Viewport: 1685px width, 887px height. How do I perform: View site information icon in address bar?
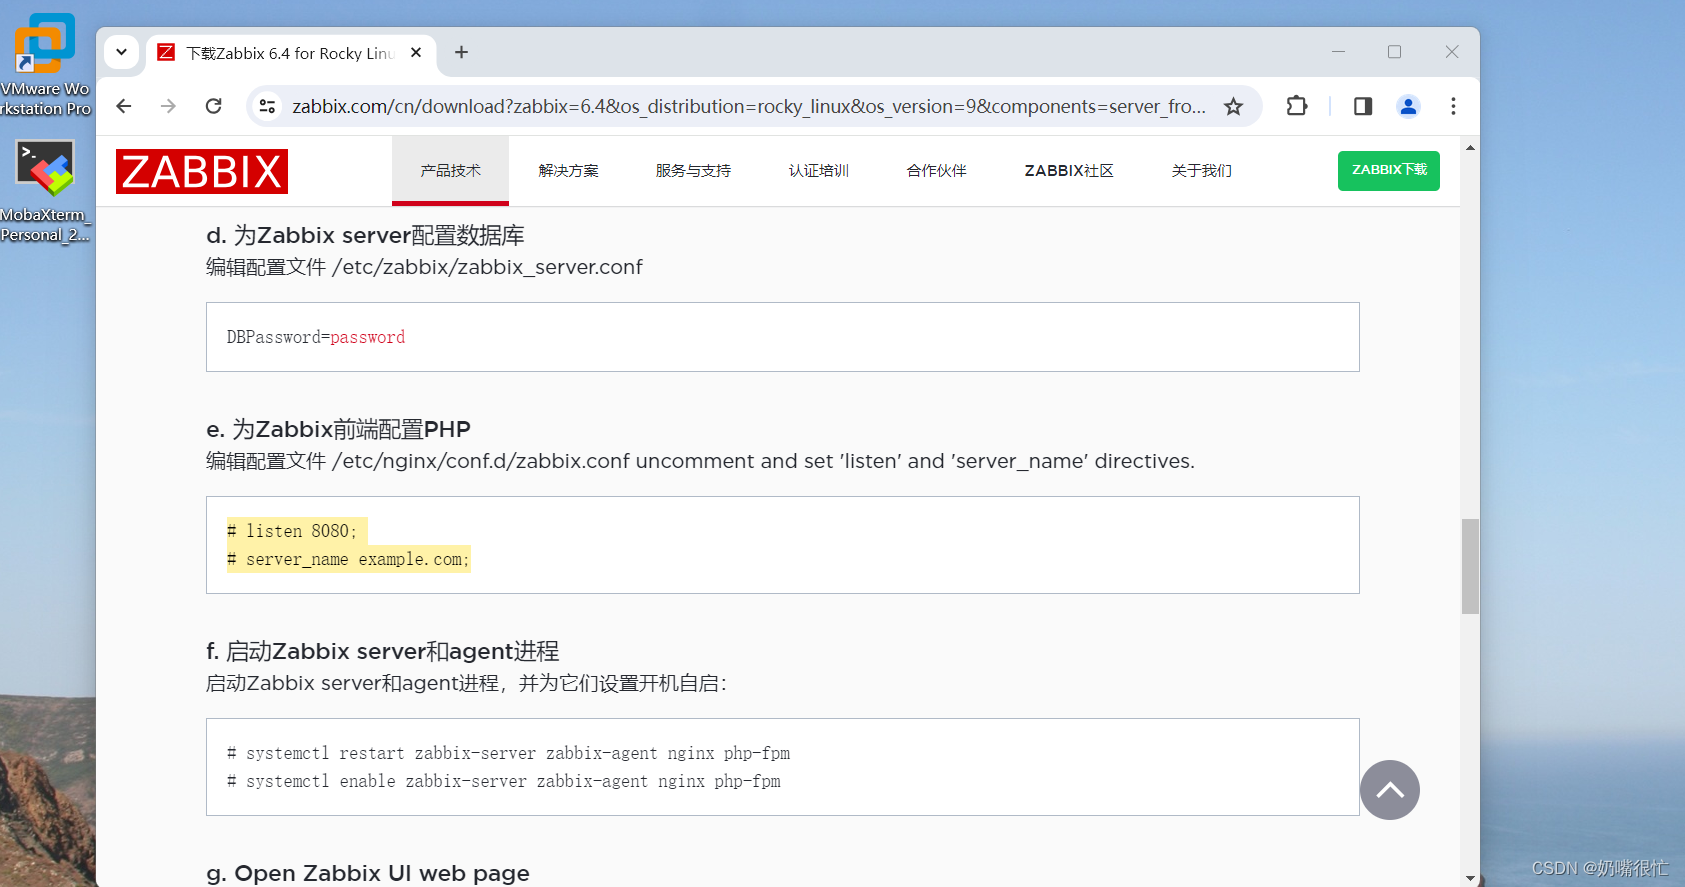pyautogui.click(x=267, y=106)
